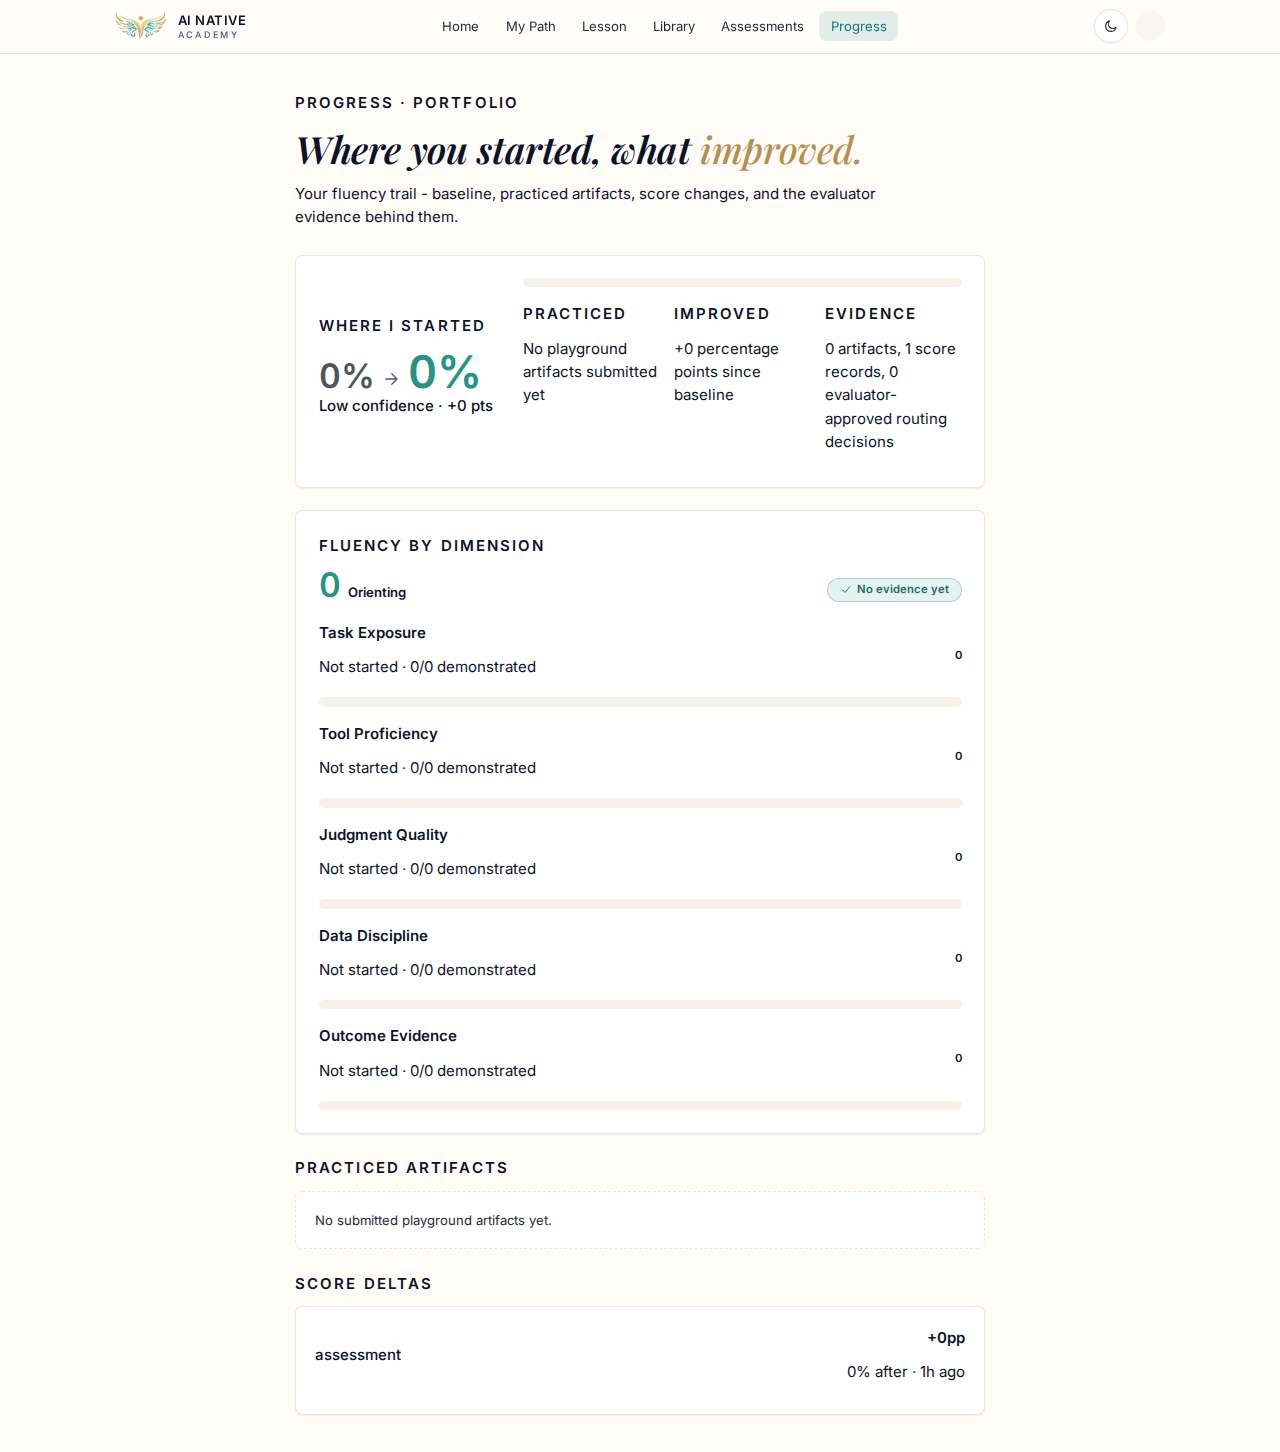Toggle dark mode with the moon icon

click(x=1111, y=26)
